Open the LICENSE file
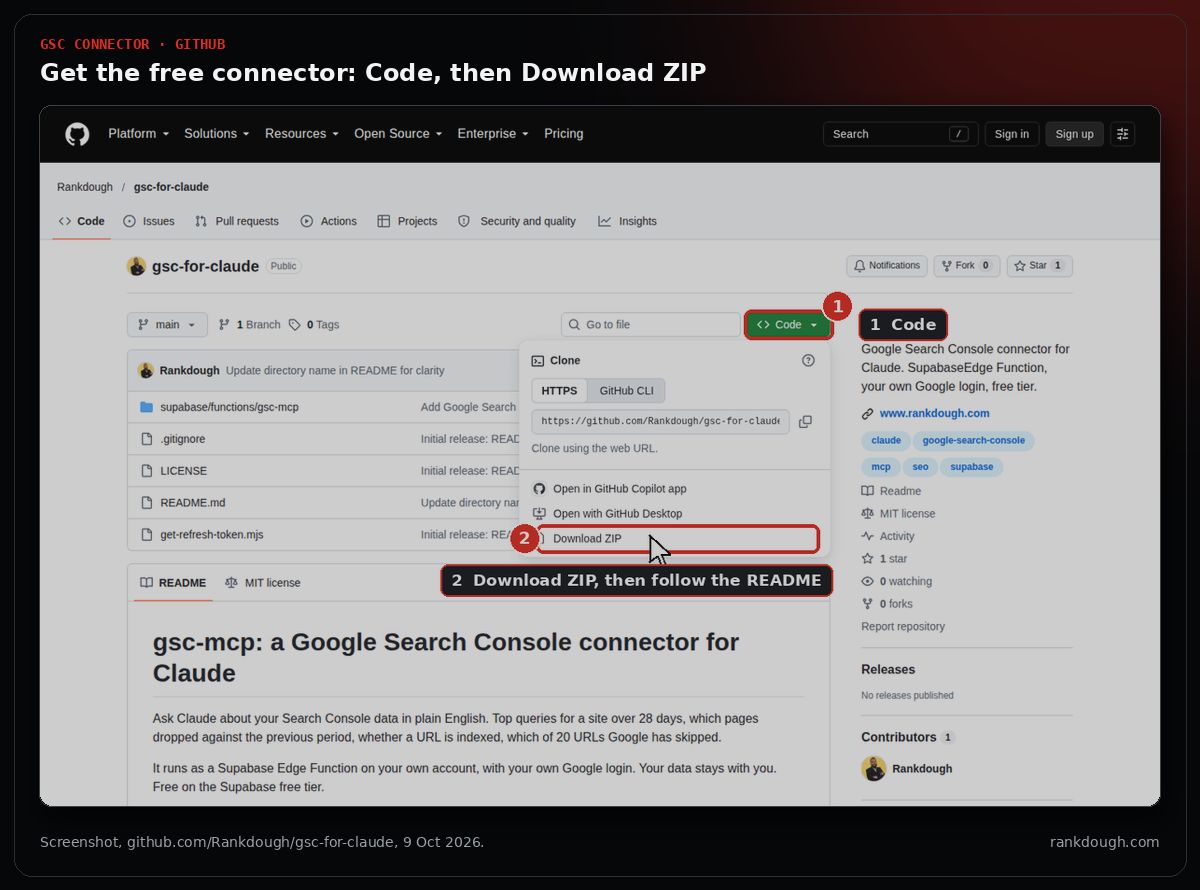1200x890 pixels. tap(183, 471)
